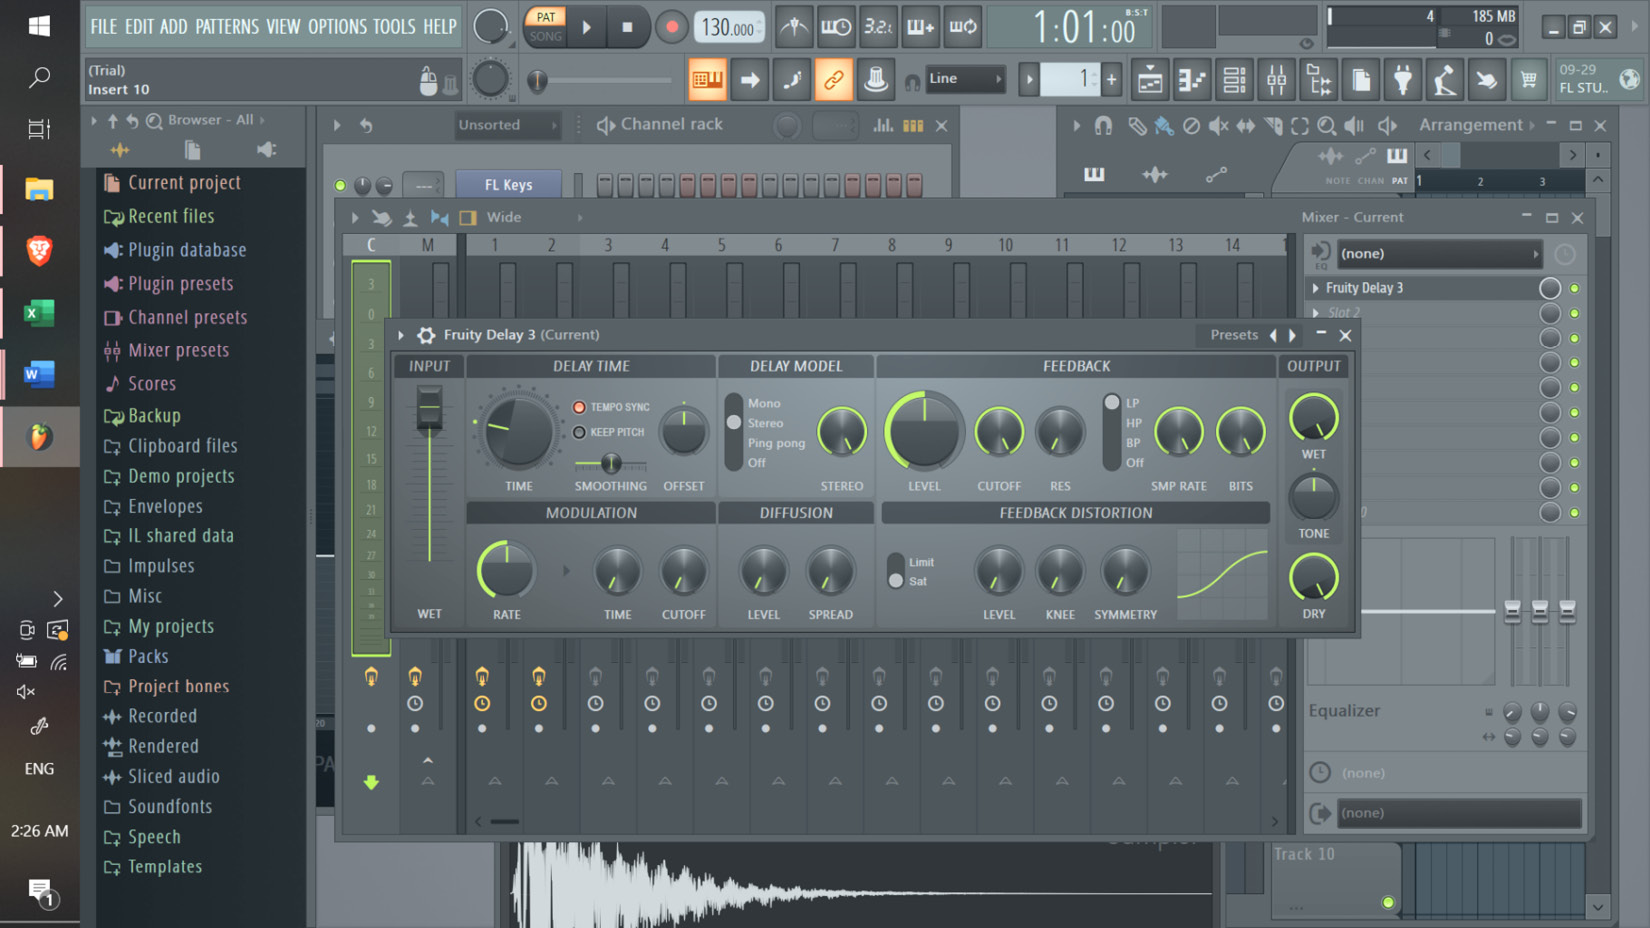Enable Keep Pitch in Fruity Delay 3
This screenshot has width=1650, height=928.
pyautogui.click(x=579, y=432)
